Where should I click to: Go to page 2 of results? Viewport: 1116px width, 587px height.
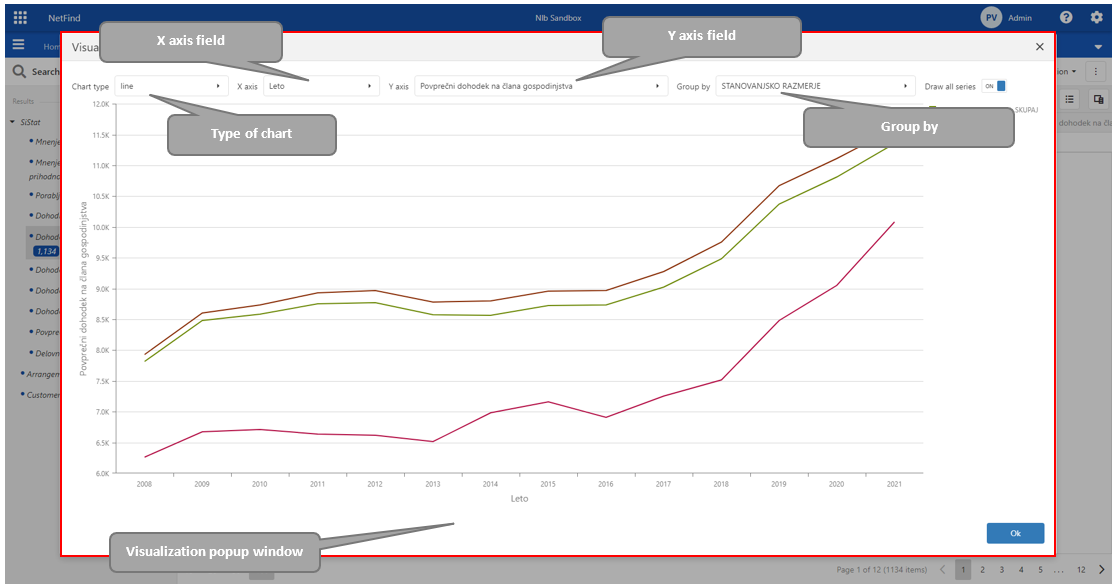982,569
